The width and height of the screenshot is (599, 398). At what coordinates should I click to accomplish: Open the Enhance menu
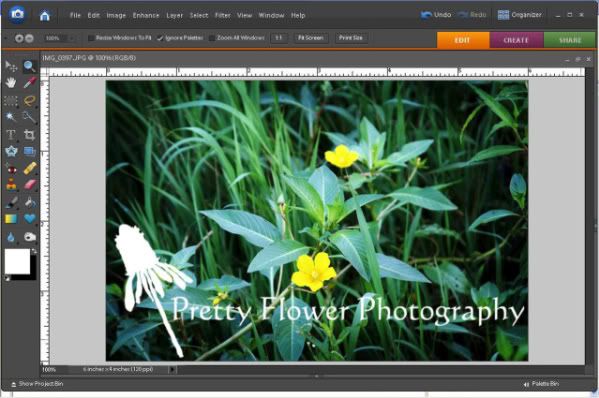[146, 15]
